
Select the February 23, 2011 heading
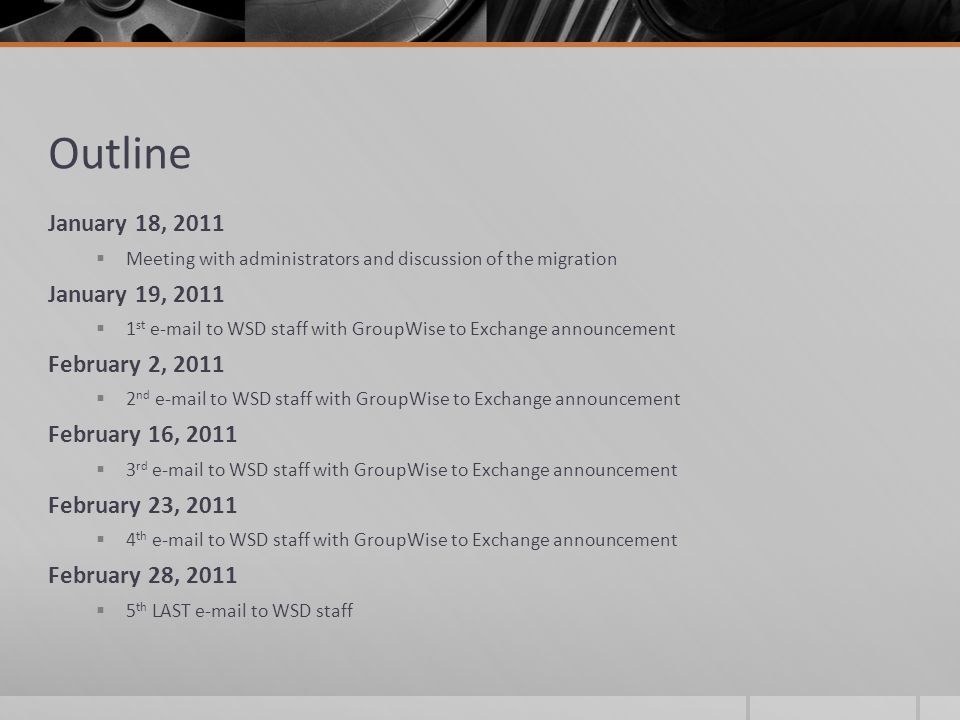click(143, 506)
